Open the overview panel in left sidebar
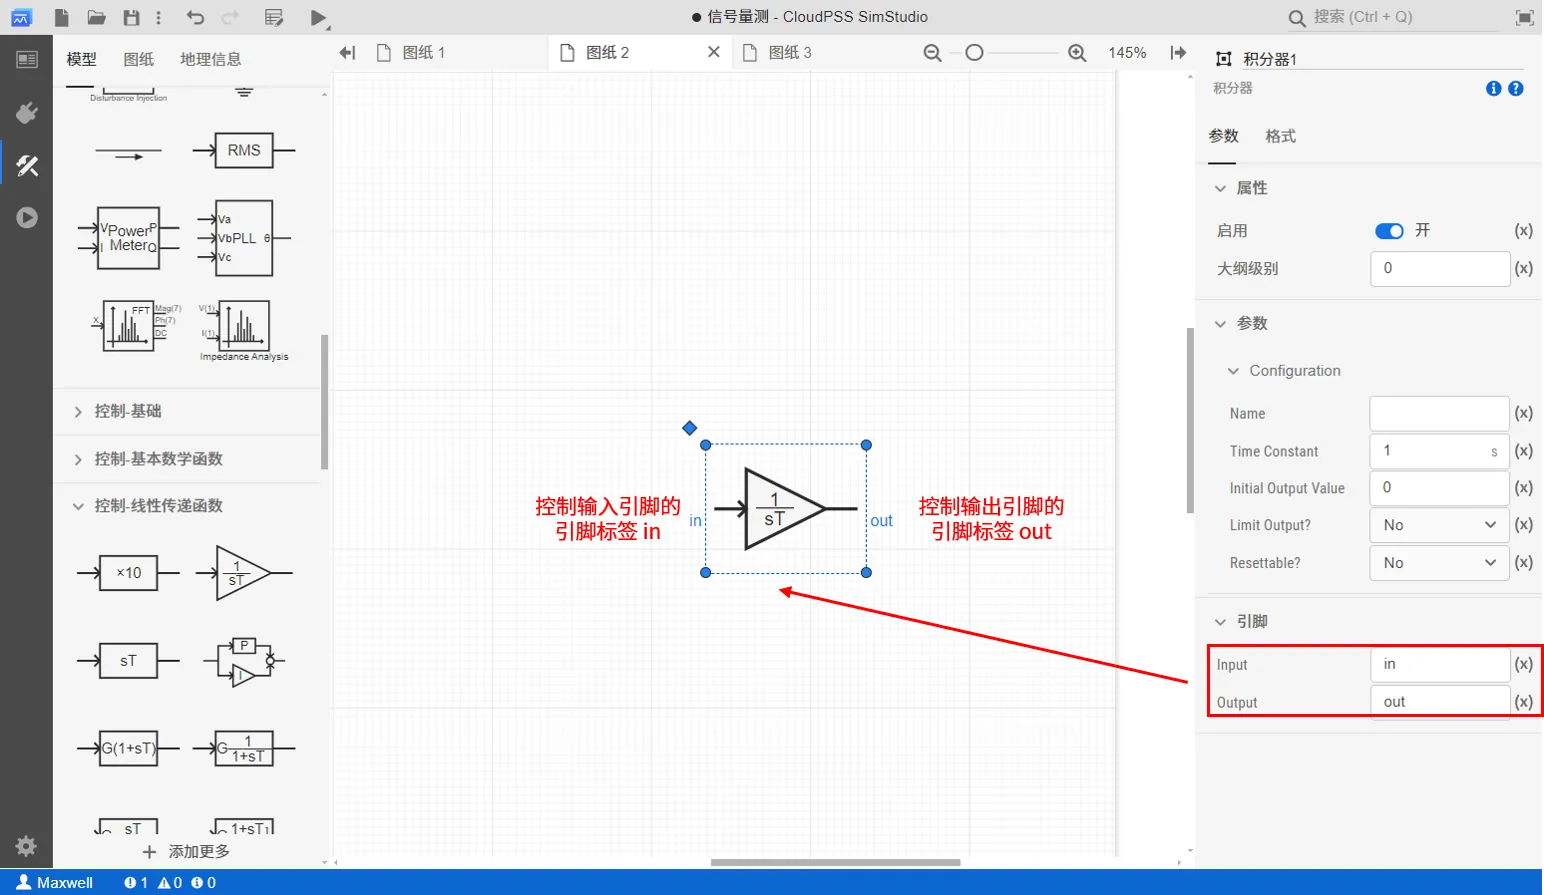The width and height of the screenshot is (1544, 895). click(x=27, y=60)
